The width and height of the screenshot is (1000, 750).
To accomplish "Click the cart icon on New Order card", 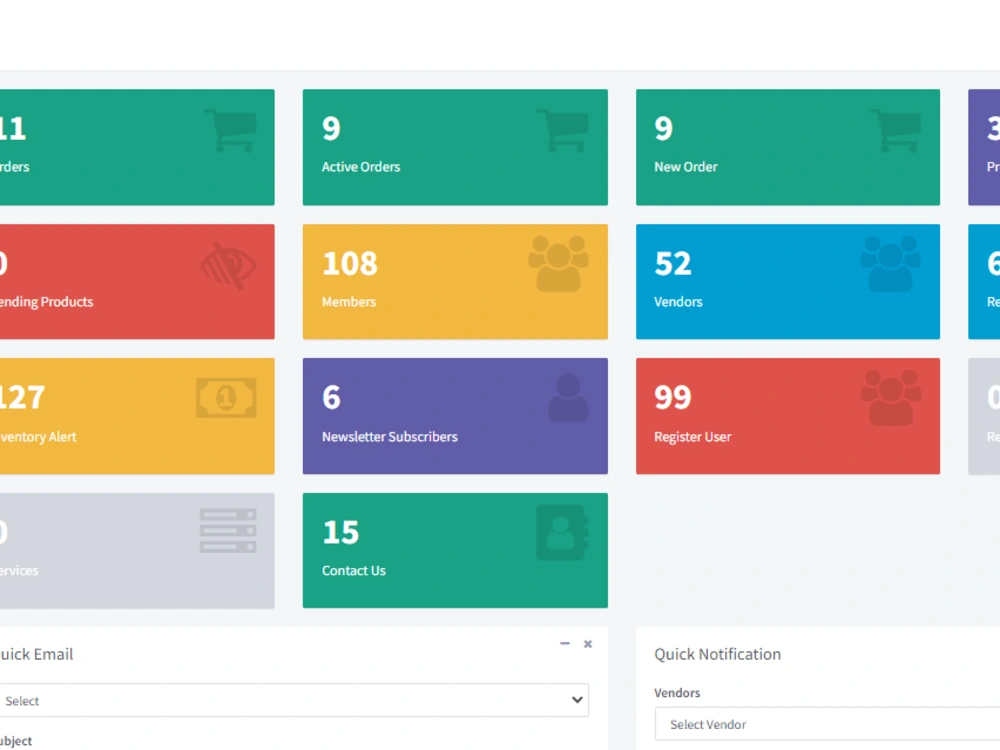I will [x=895, y=131].
